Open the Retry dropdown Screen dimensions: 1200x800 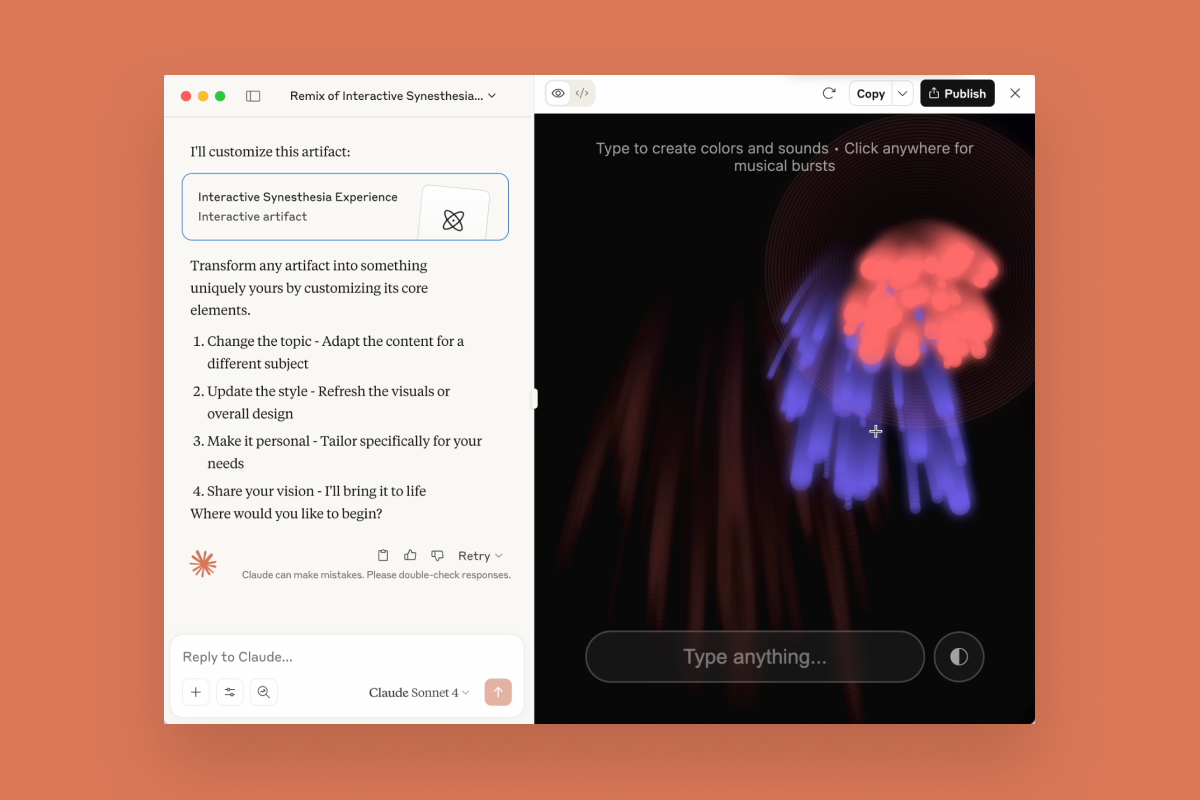[480, 556]
